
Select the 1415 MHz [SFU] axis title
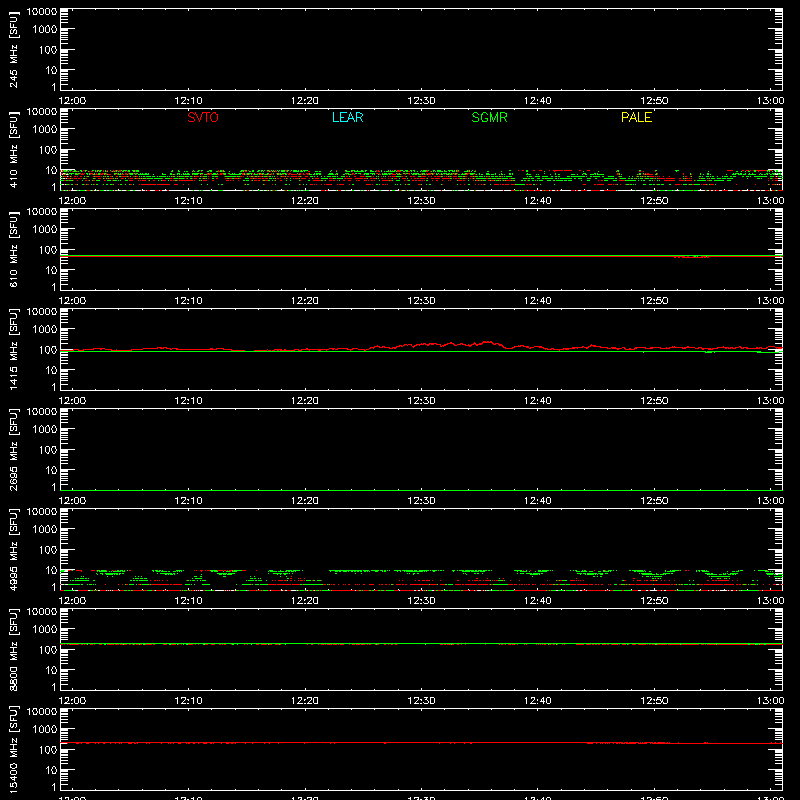14,349
